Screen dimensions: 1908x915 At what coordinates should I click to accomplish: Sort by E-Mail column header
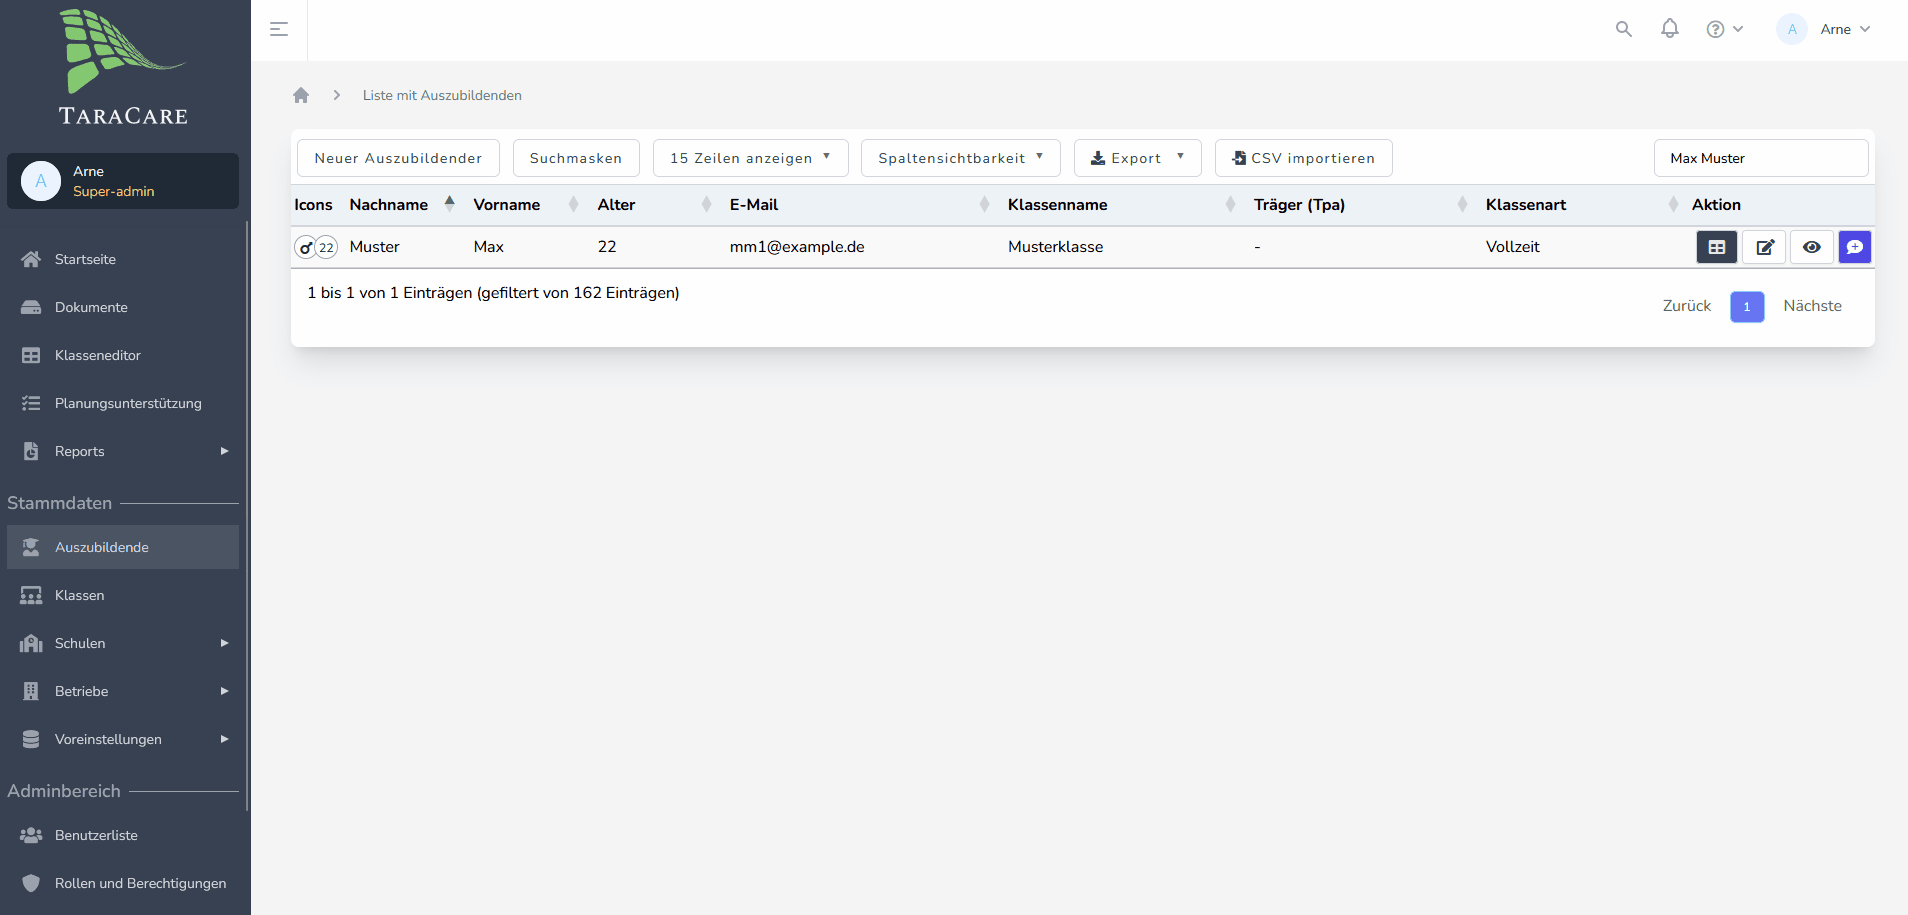pyautogui.click(x=860, y=204)
